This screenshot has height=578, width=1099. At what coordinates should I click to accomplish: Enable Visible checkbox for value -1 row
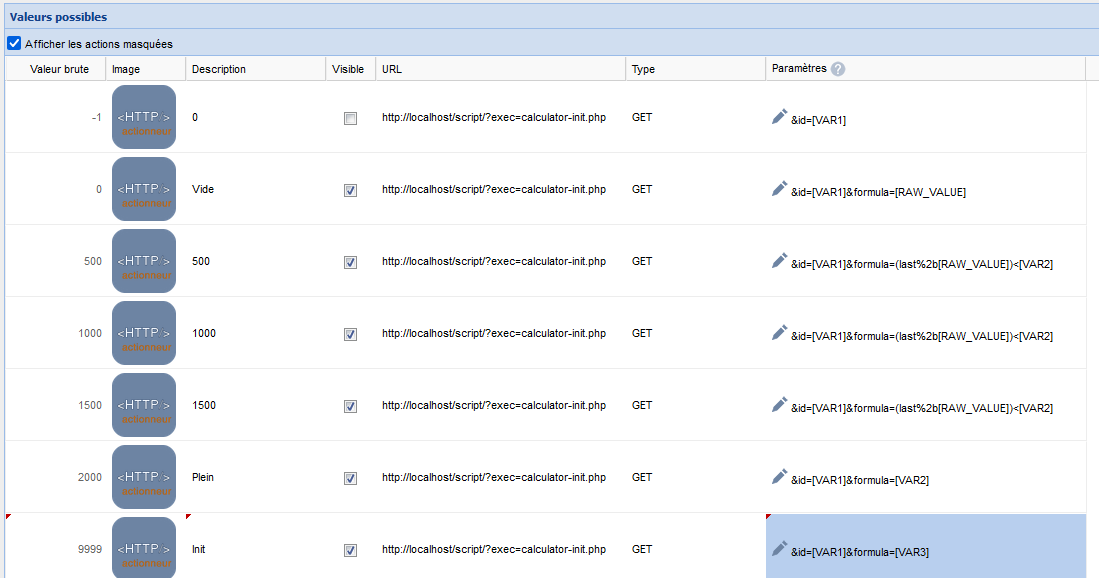(x=350, y=118)
